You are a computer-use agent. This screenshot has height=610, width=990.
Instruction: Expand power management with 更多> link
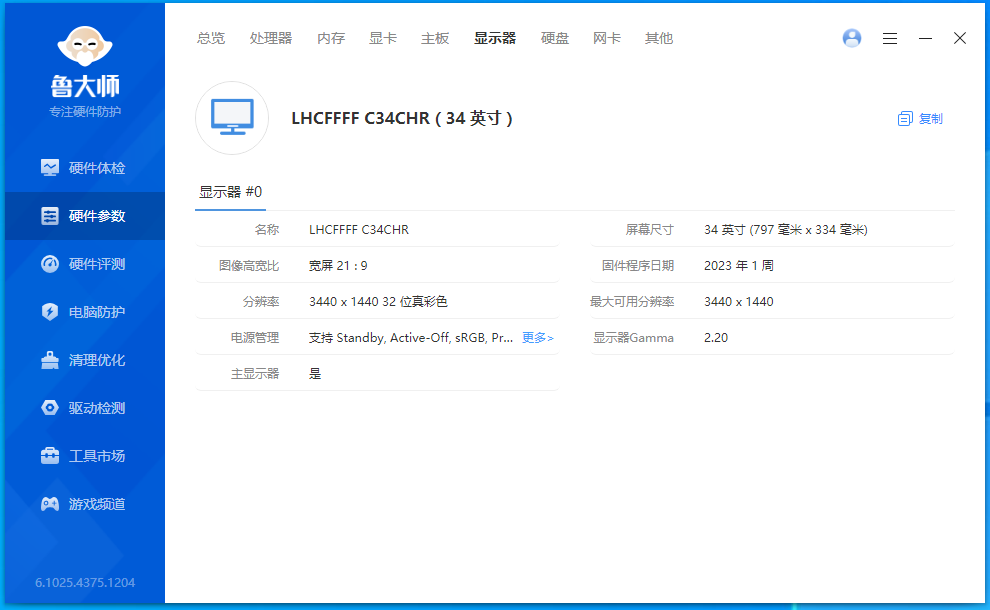click(537, 338)
